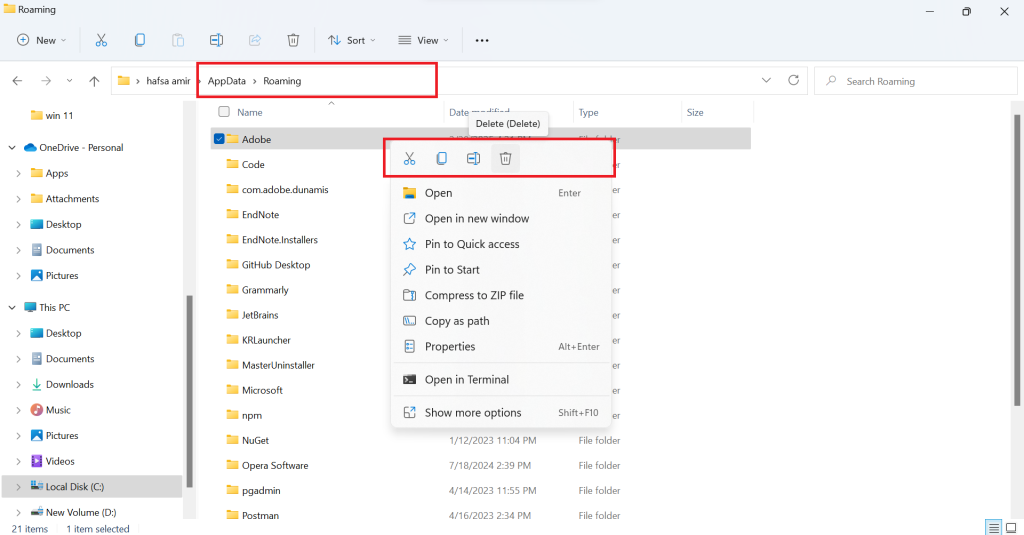The width and height of the screenshot is (1024, 535).
Task: Sort by the Size column header
Action: click(x=695, y=112)
